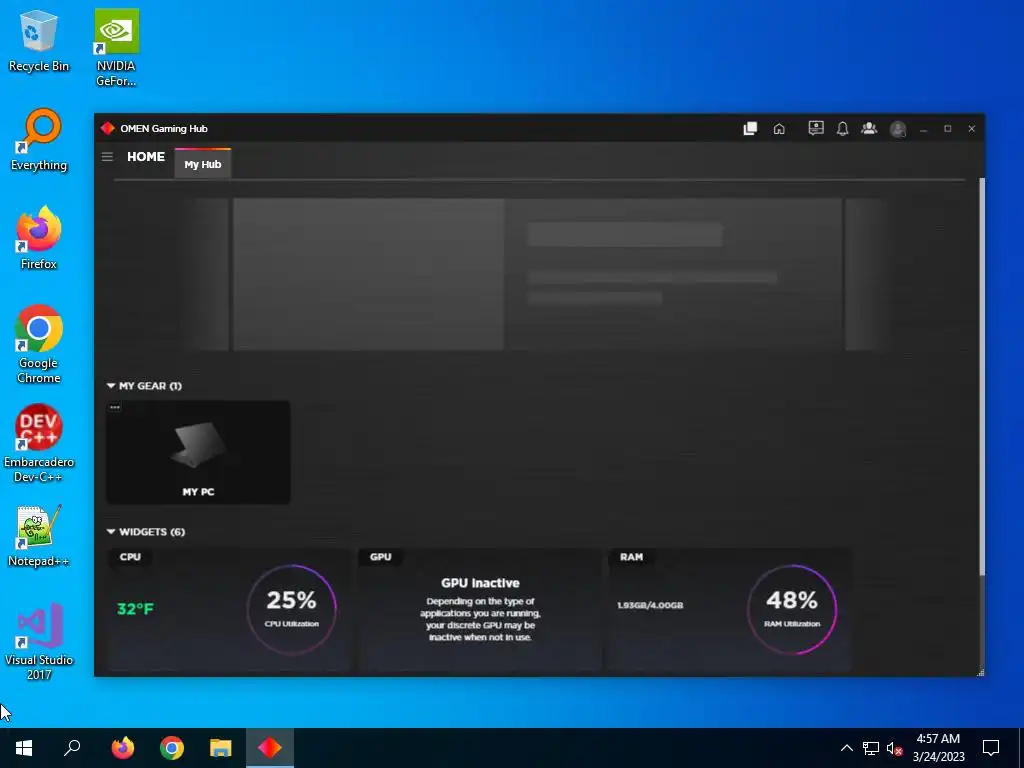Screen dimensions: 1024x768
Task: Launch Firefox from the taskbar
Action: point(123,748)
